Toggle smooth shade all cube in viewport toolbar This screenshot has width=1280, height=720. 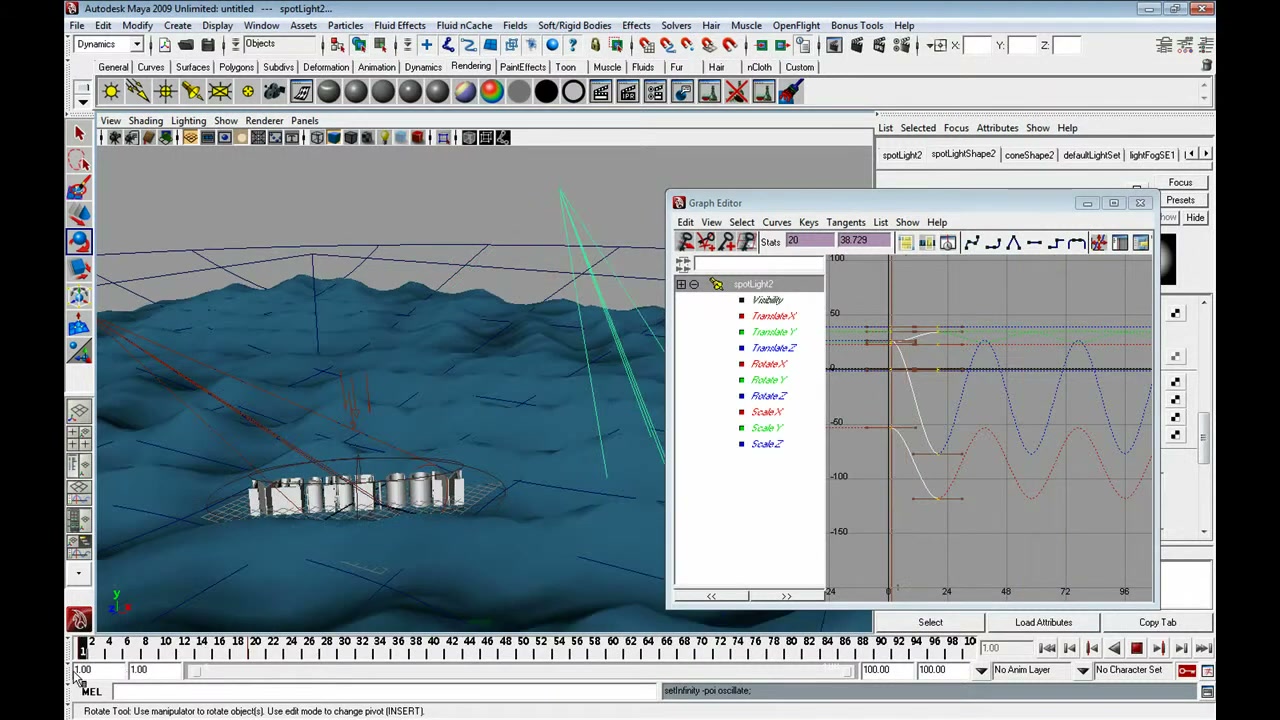point(334,137)
